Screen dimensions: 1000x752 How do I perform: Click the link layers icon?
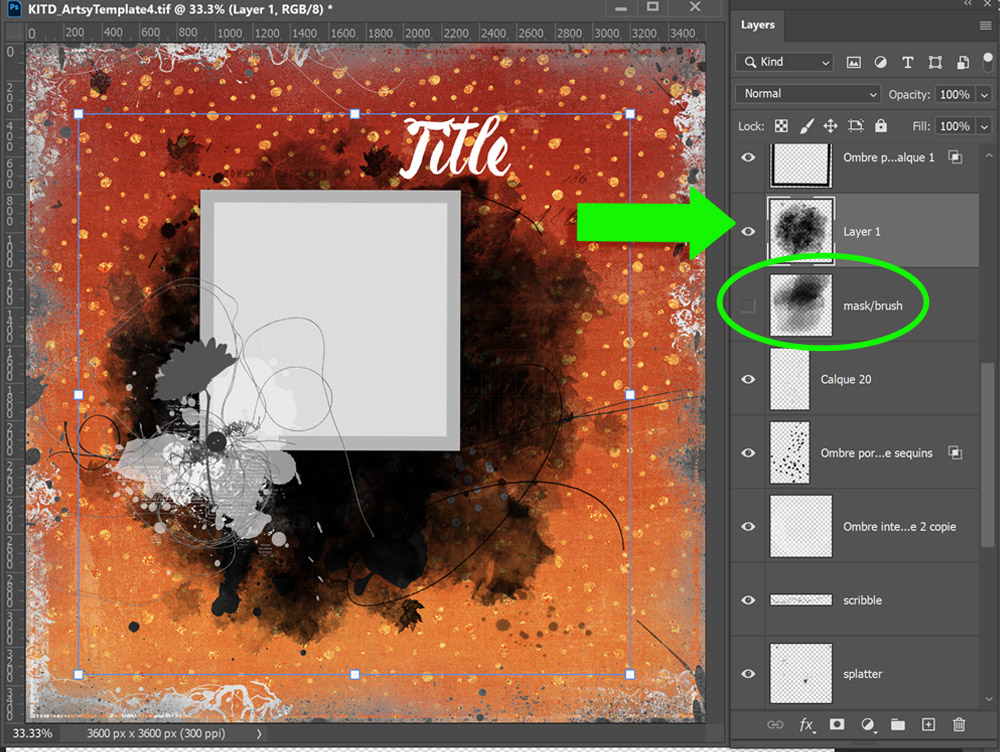775,725
